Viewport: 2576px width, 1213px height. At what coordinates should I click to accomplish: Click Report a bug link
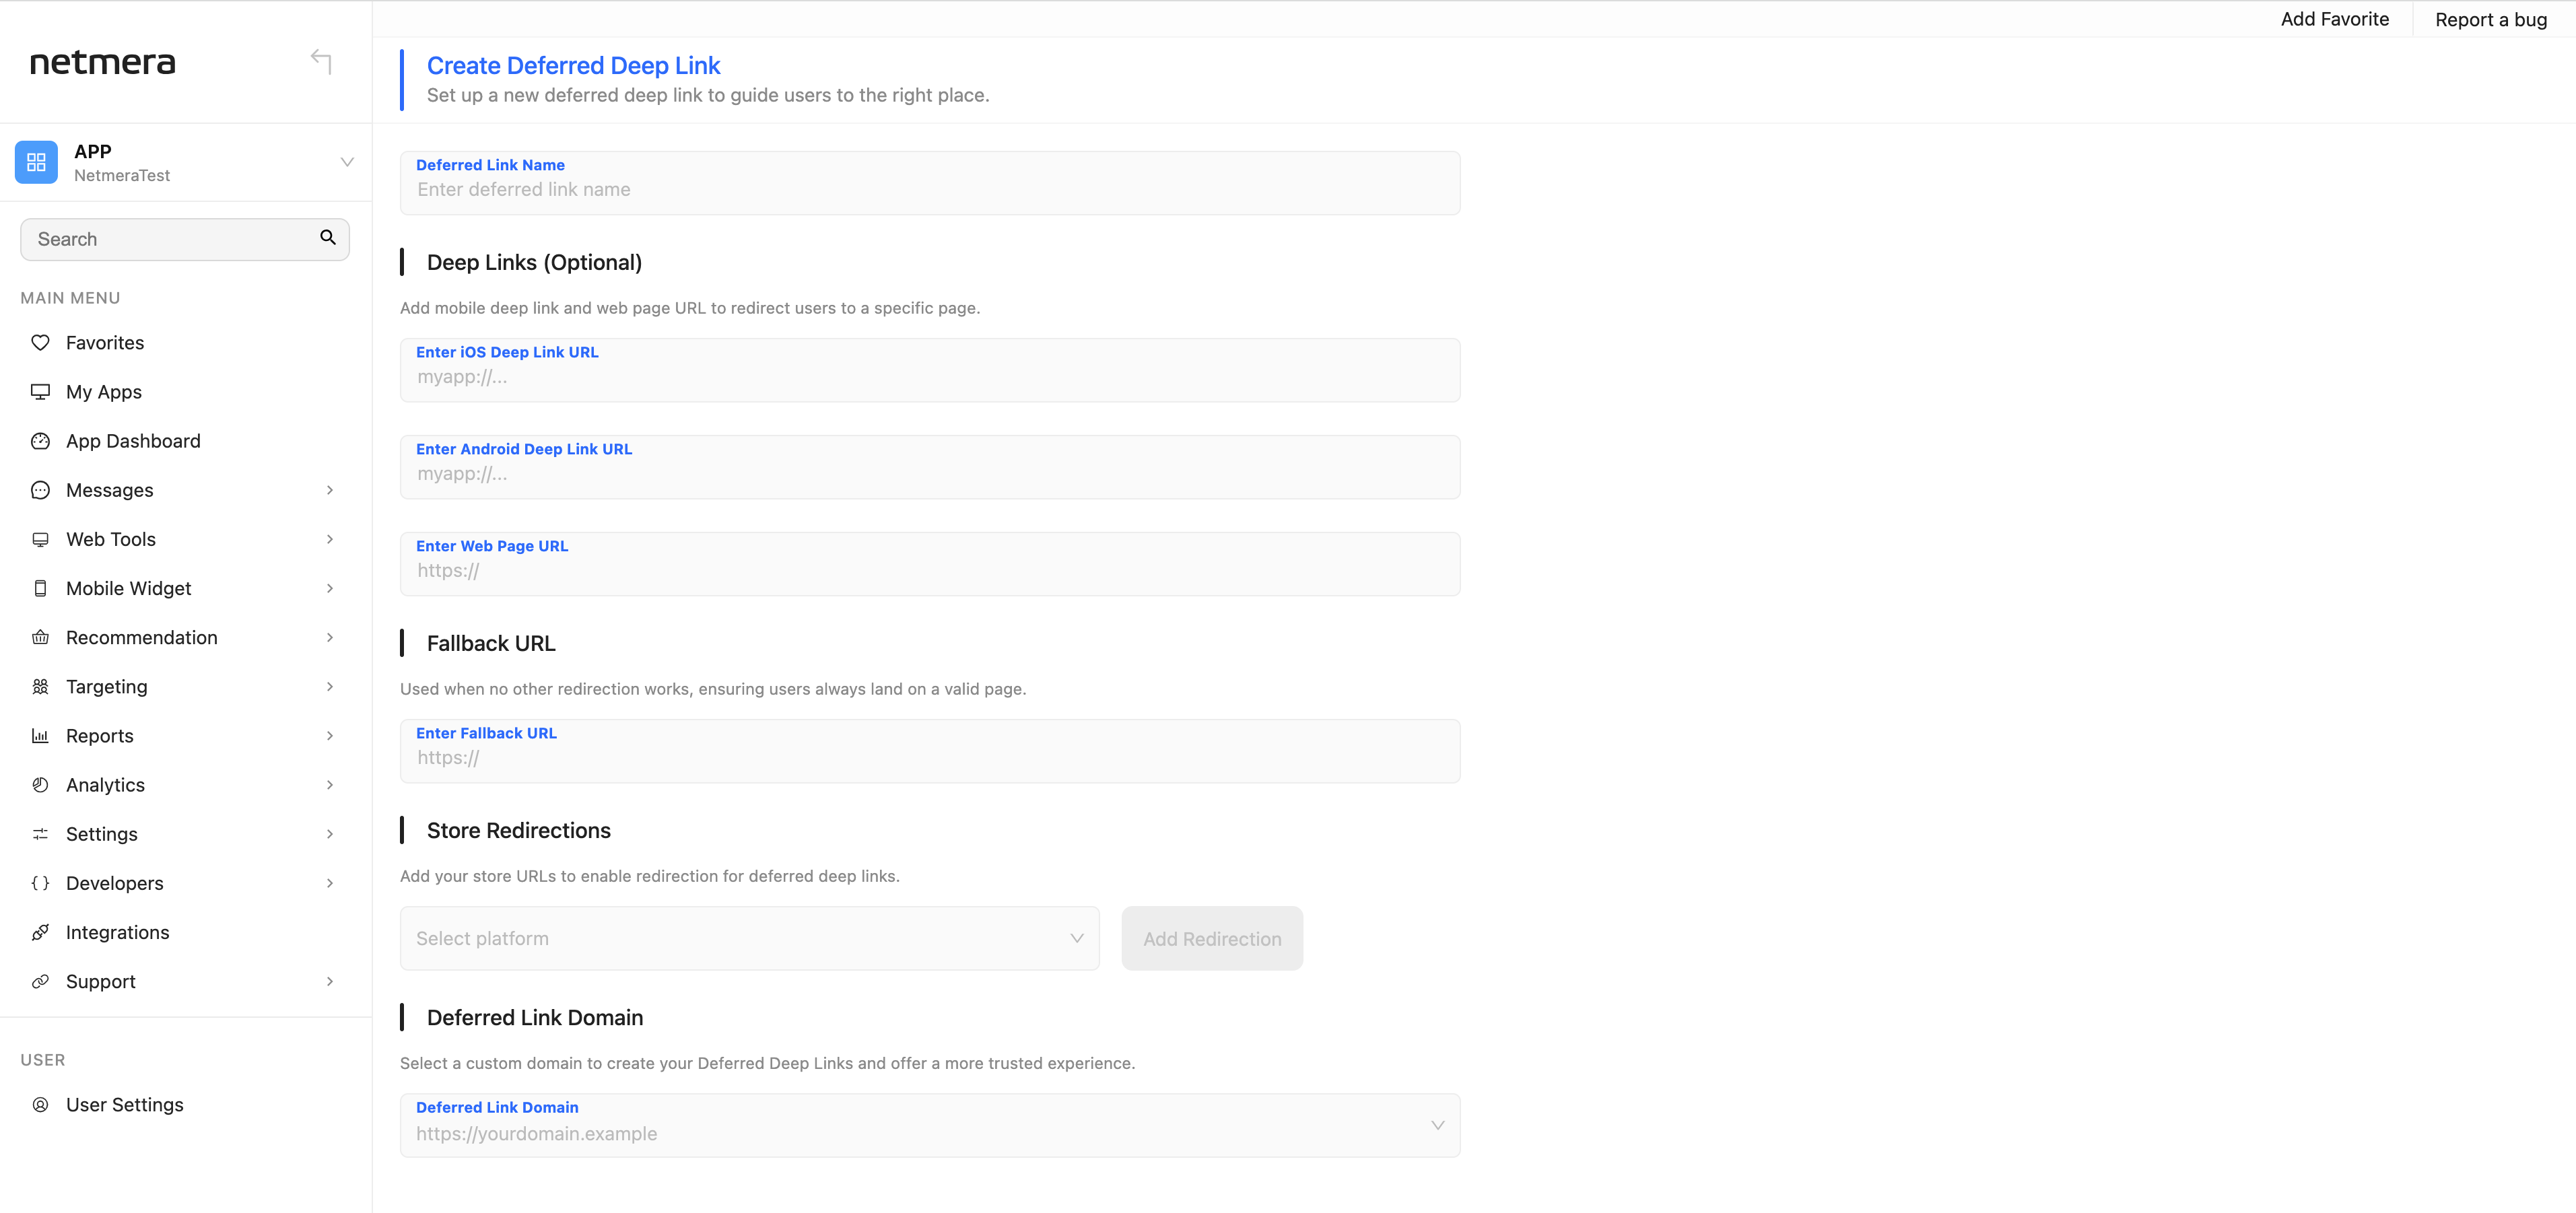[x=2490, y=19]
